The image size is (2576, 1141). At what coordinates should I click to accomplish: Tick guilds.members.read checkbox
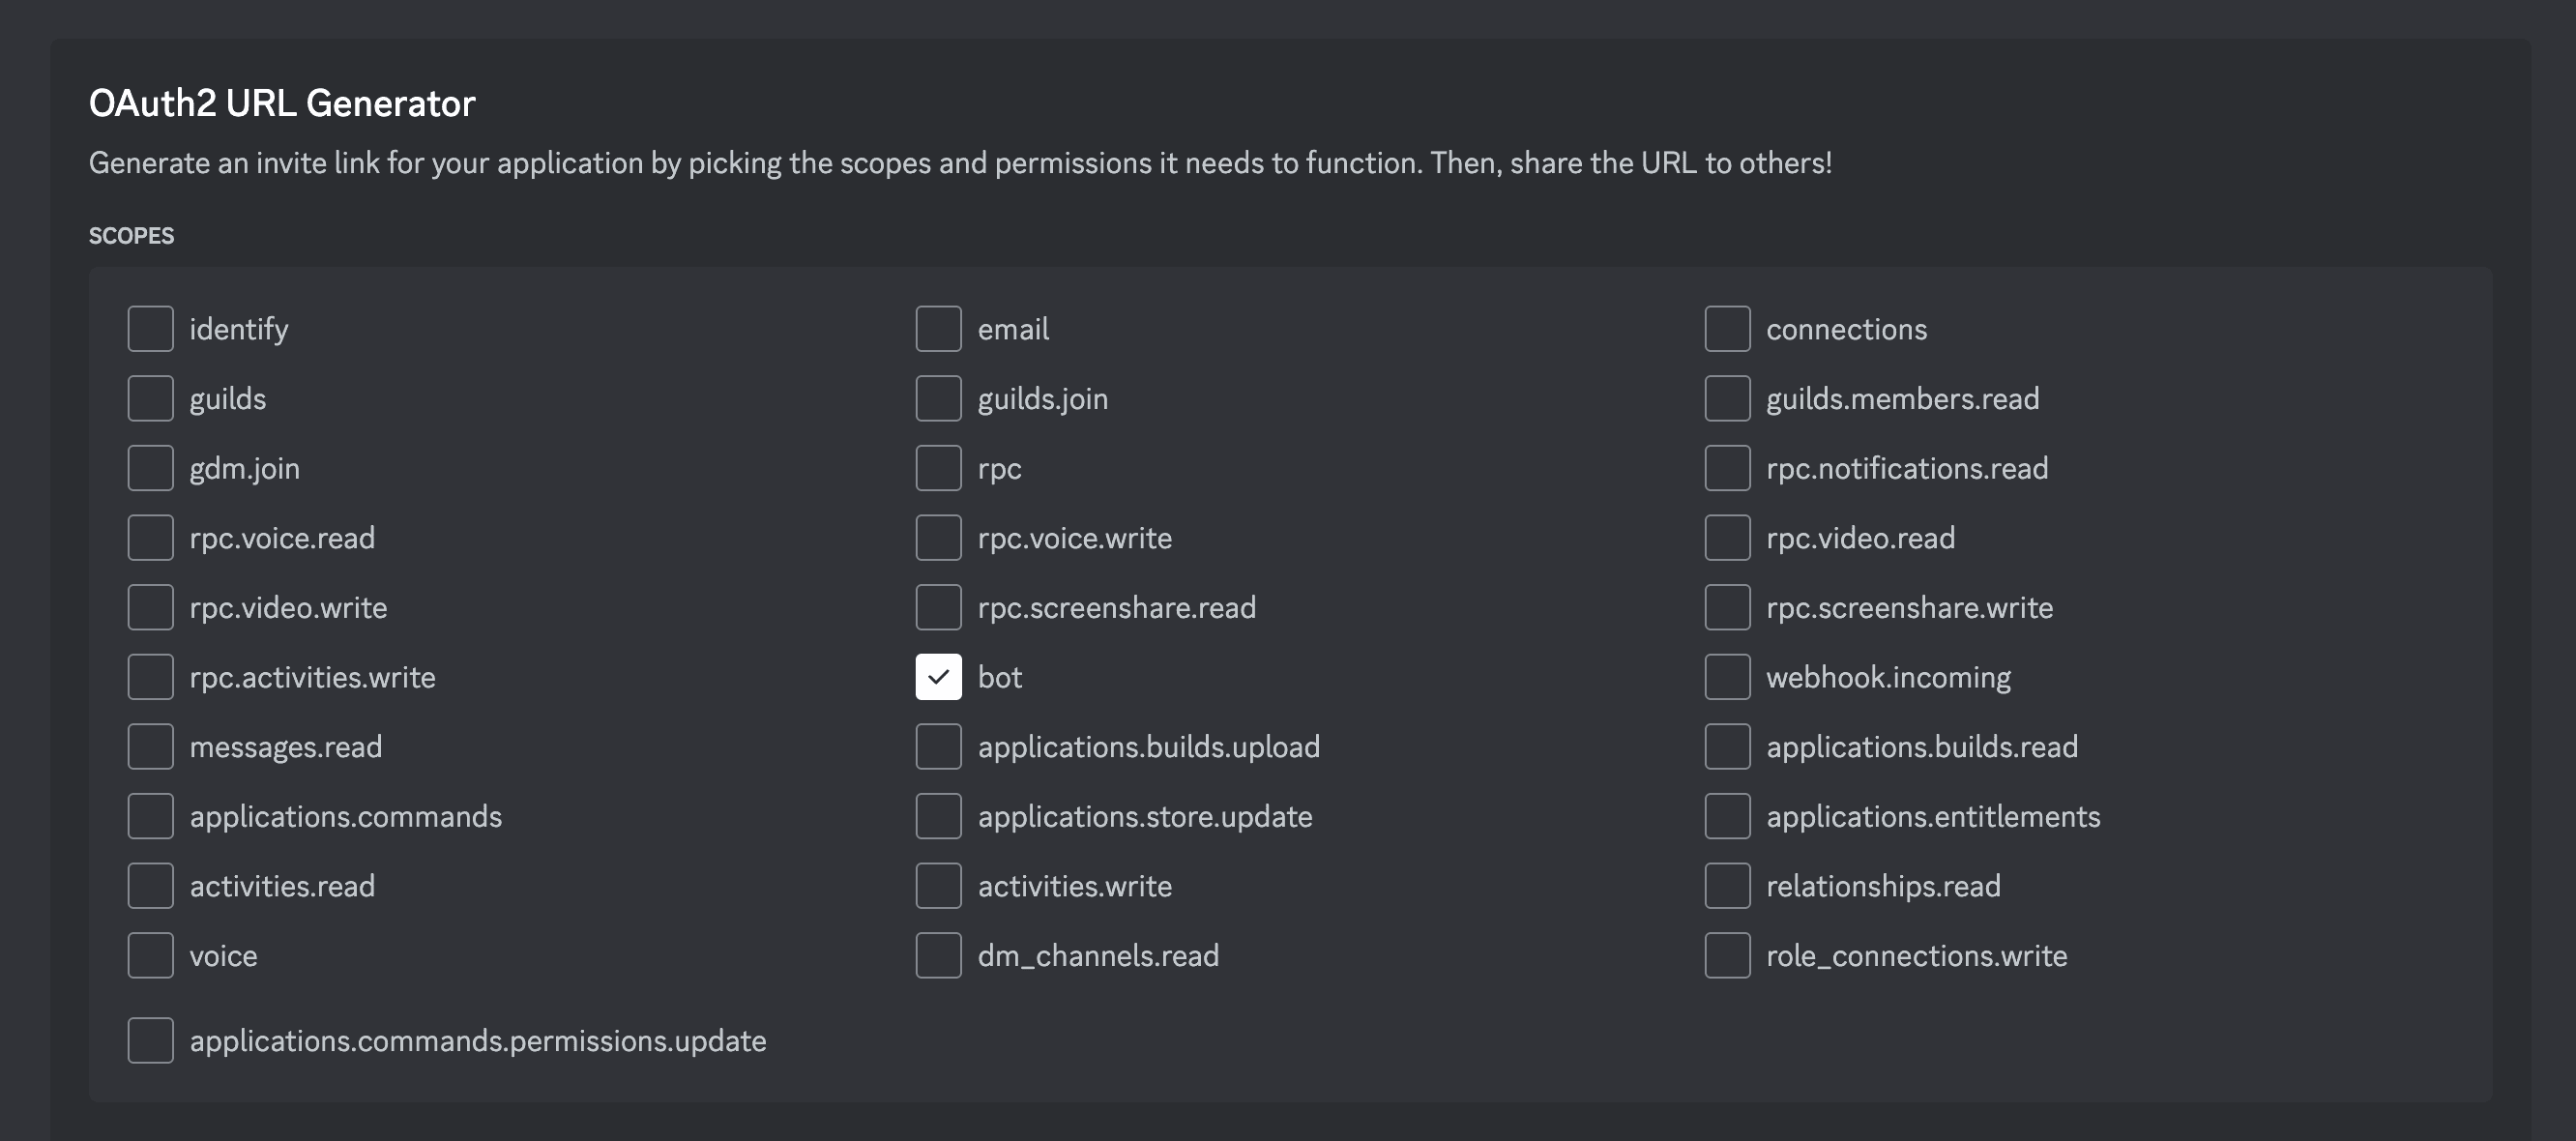click(1727, 399)
